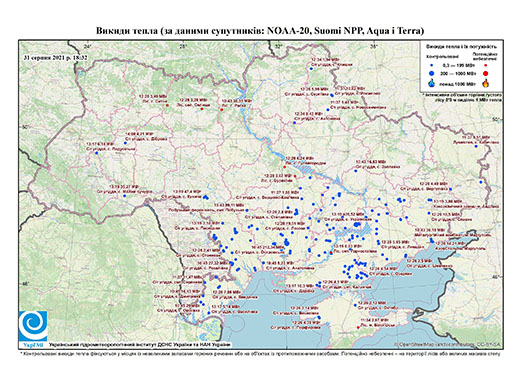Viewport: 520px width, 368px height.
Task: Click the orange flame icon in the legend
Action: [x=486, y=83]
